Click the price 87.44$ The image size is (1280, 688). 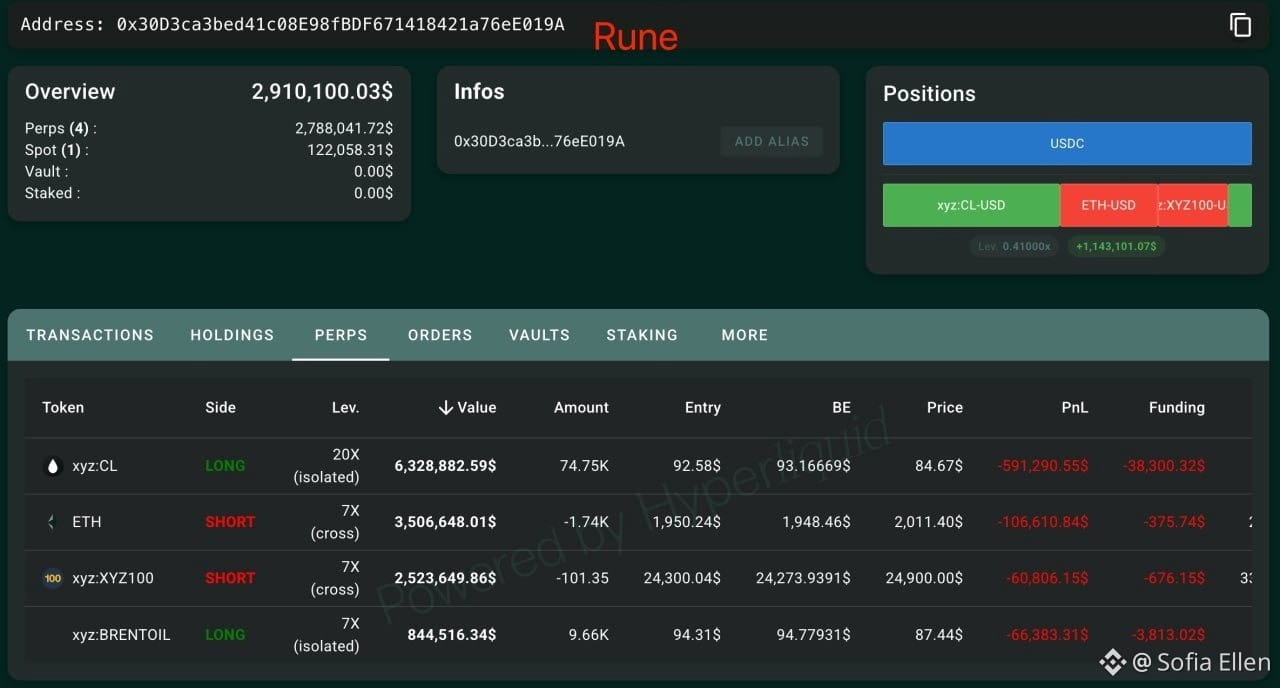[939, 634]
